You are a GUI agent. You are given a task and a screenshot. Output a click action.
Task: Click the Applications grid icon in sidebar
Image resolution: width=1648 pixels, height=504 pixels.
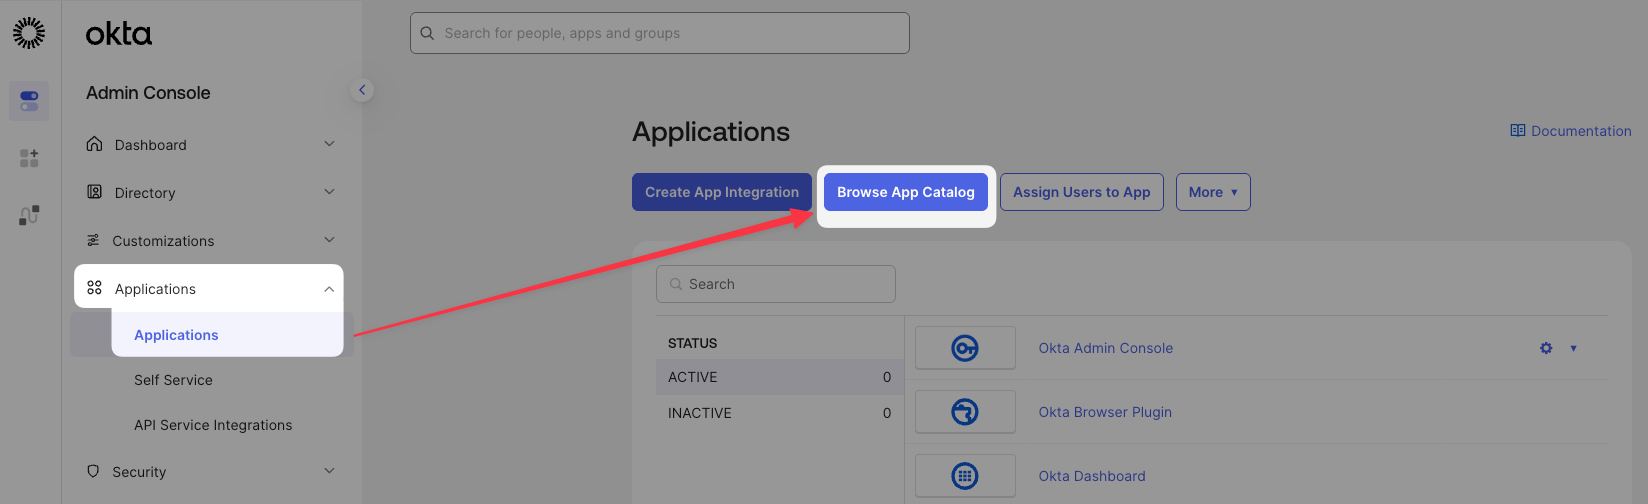coord(94,288)
